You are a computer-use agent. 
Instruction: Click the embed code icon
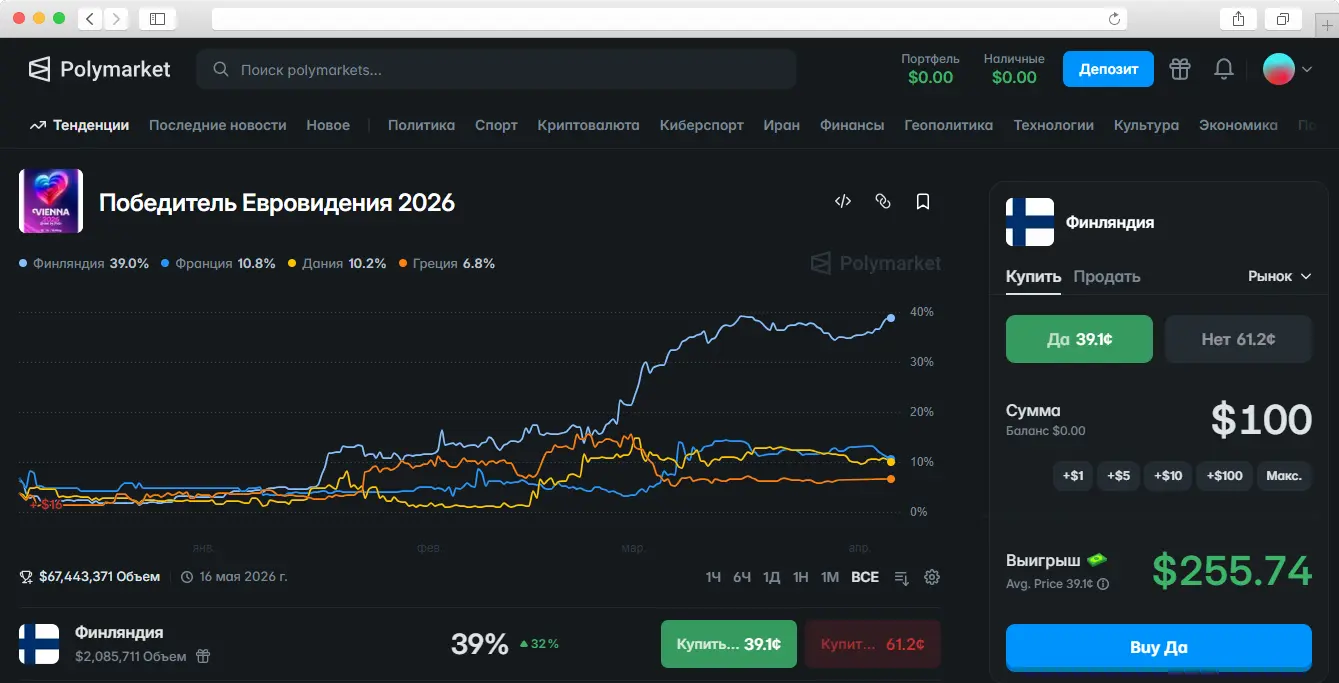pyautogui.click(x=843, y=201)
